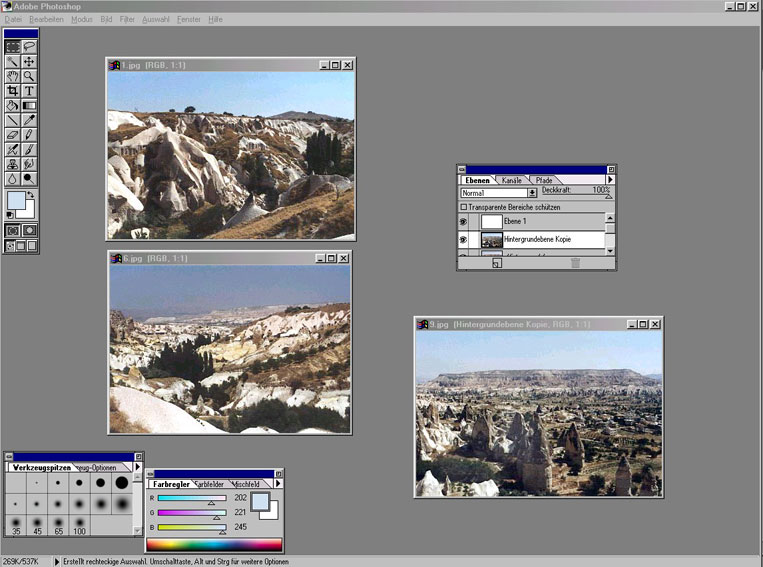Select the Paint Bucket tool
The height and width of the screenshot is (567, 763).
tap(12, 105)
